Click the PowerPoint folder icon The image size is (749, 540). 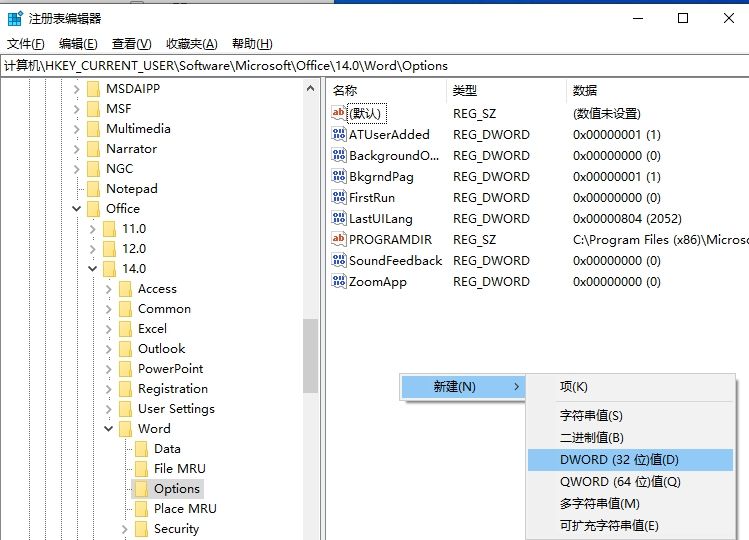(x=126, y=369)
